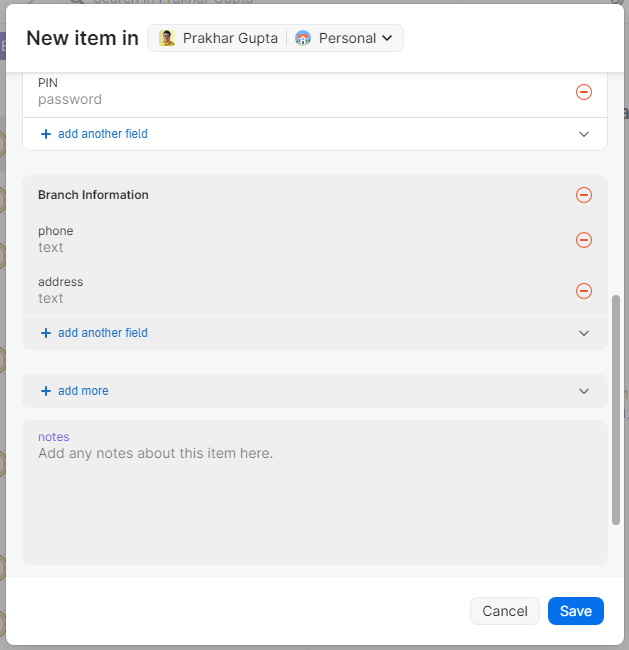
Task: Open the Personal vault dropdown
Action: tap(386, 39)
